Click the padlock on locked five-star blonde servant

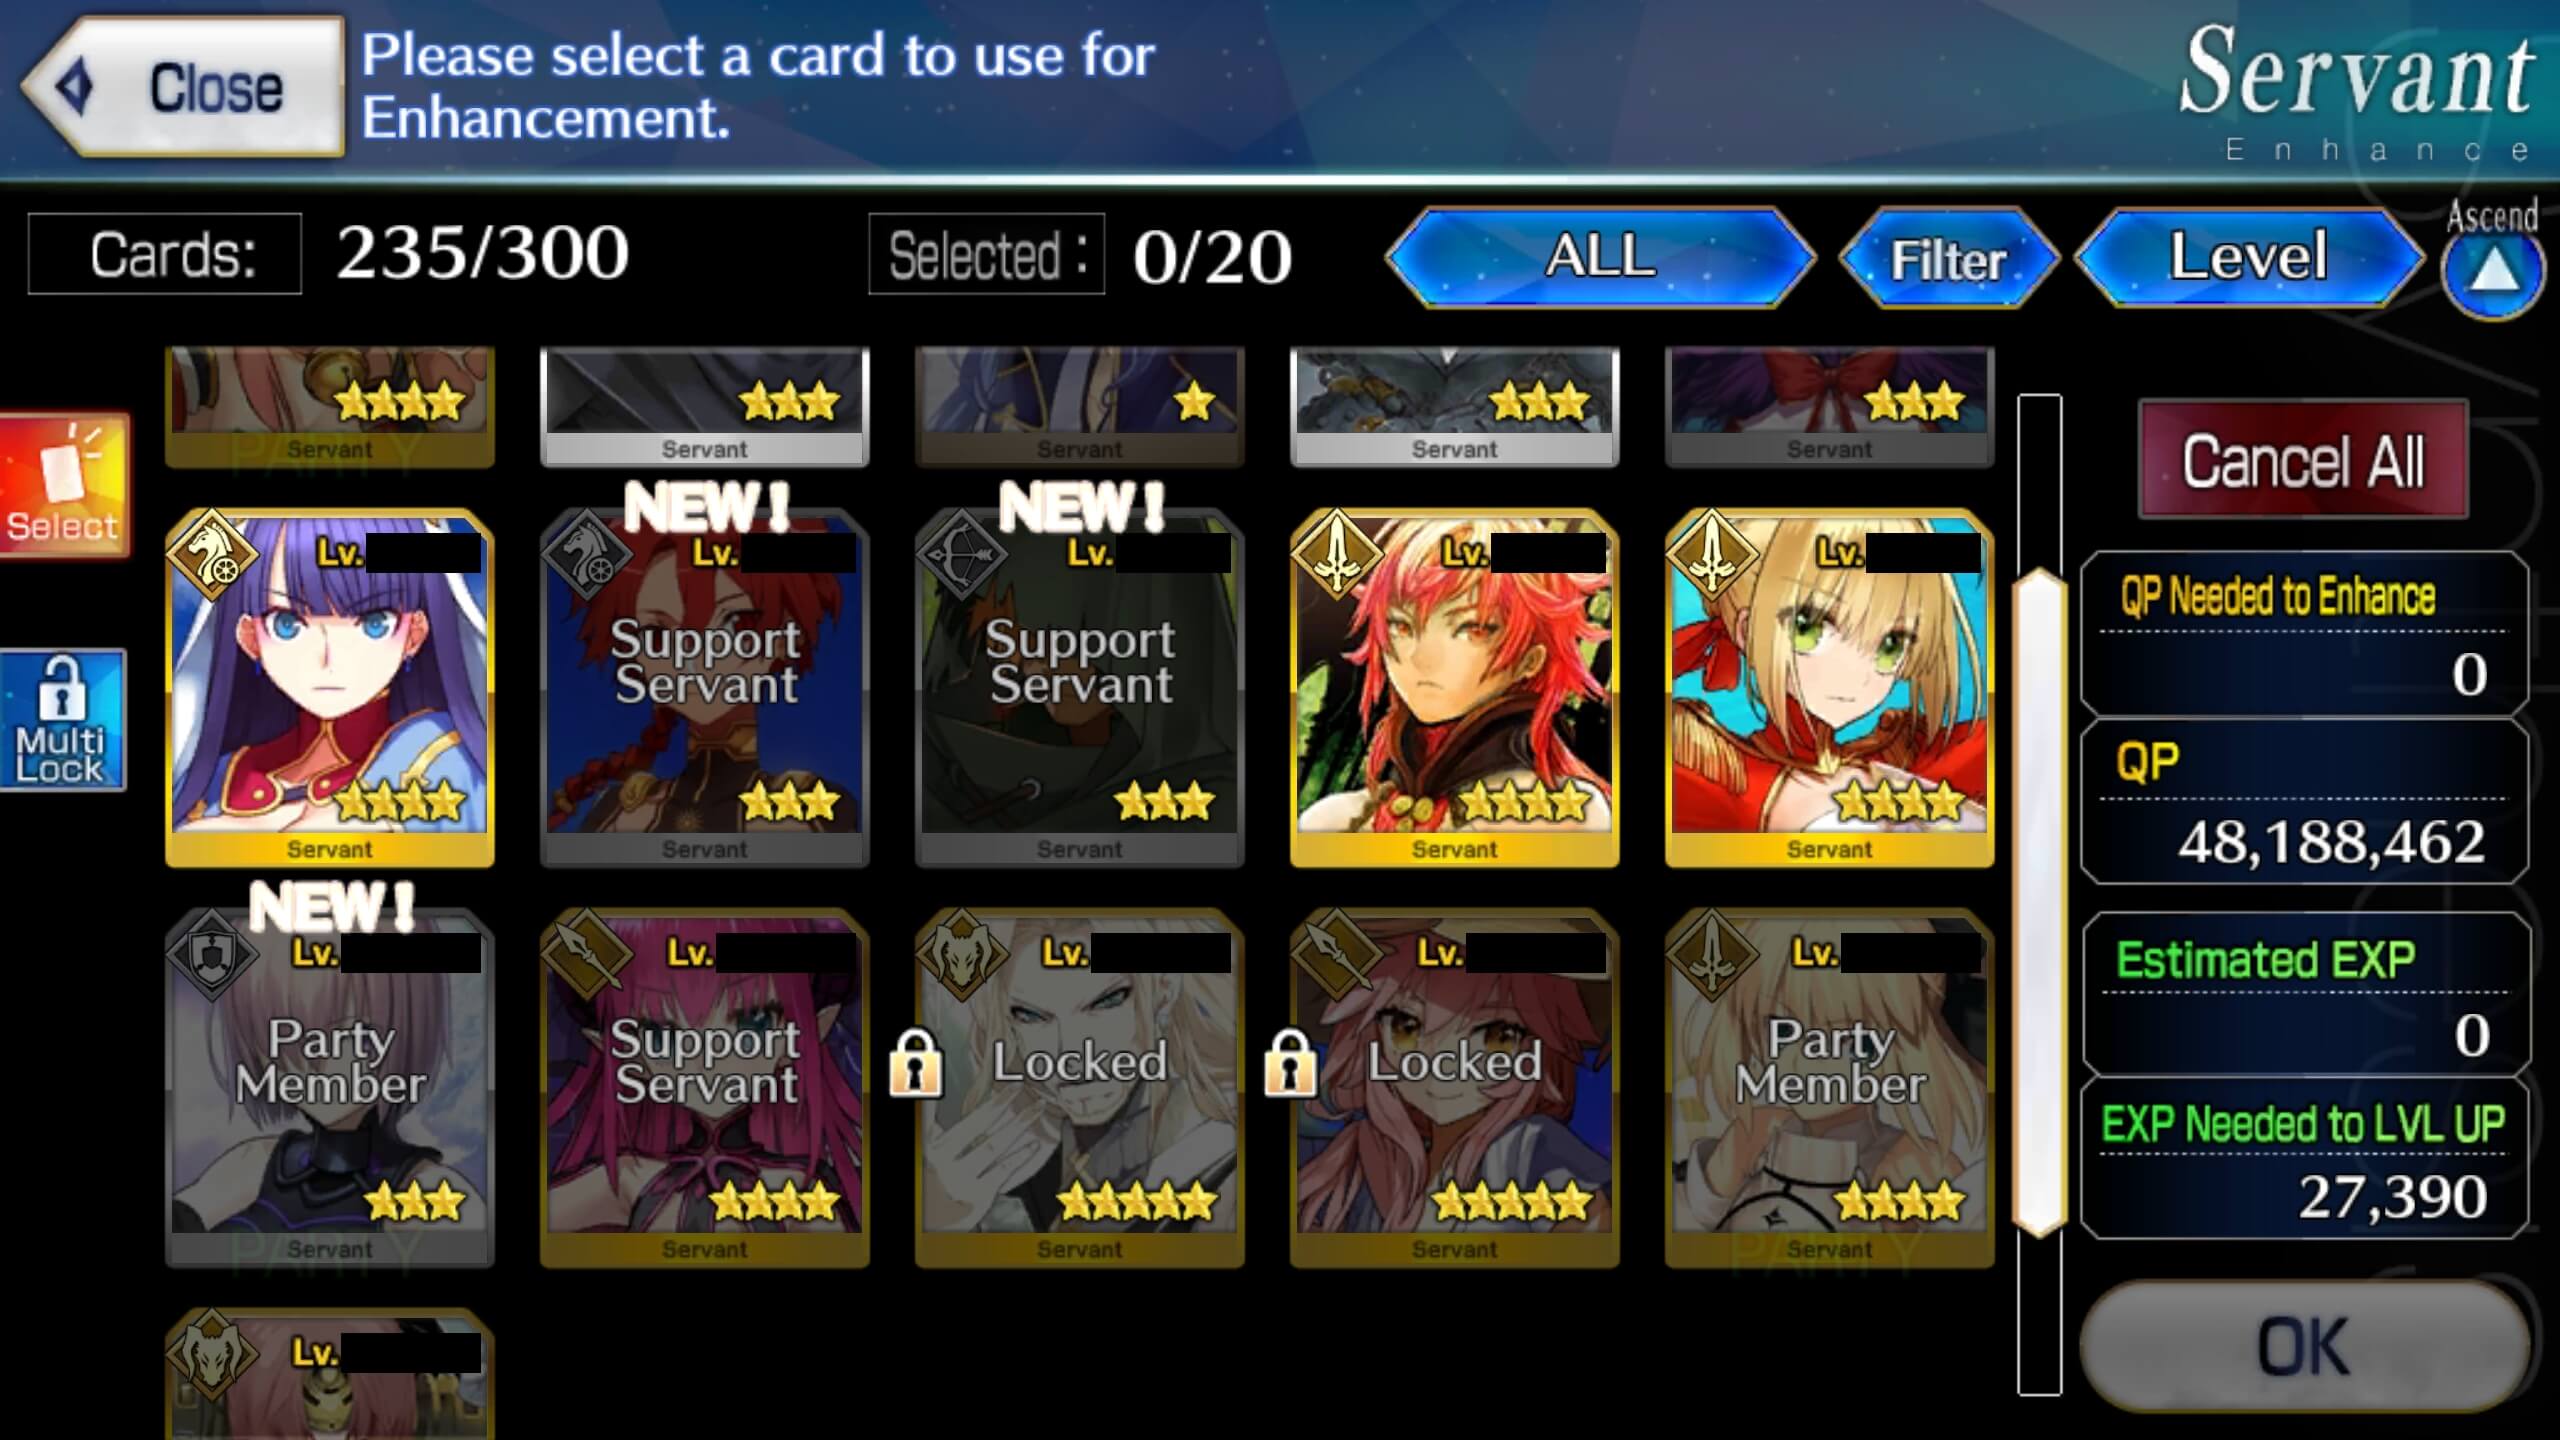pos(916,1064)
